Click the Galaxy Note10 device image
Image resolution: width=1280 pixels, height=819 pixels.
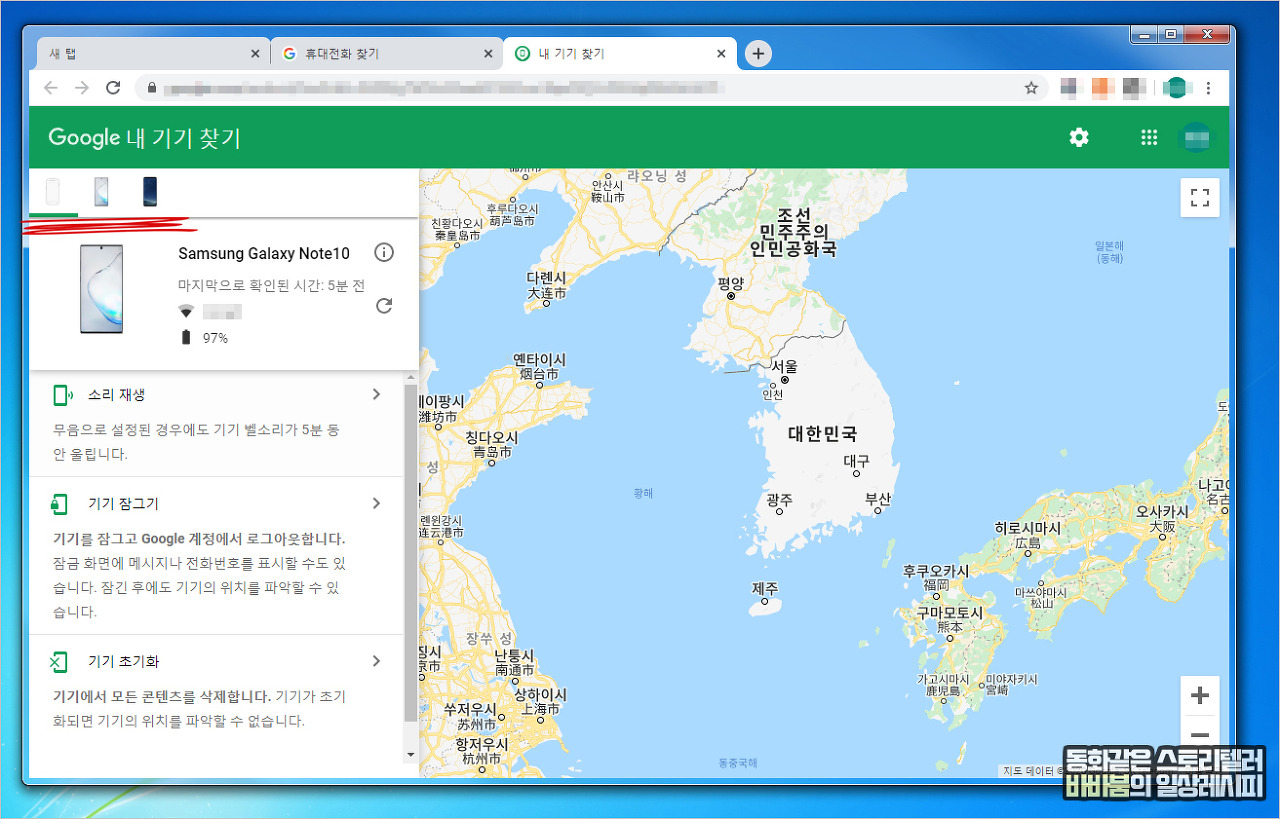[x=101, y=288]
